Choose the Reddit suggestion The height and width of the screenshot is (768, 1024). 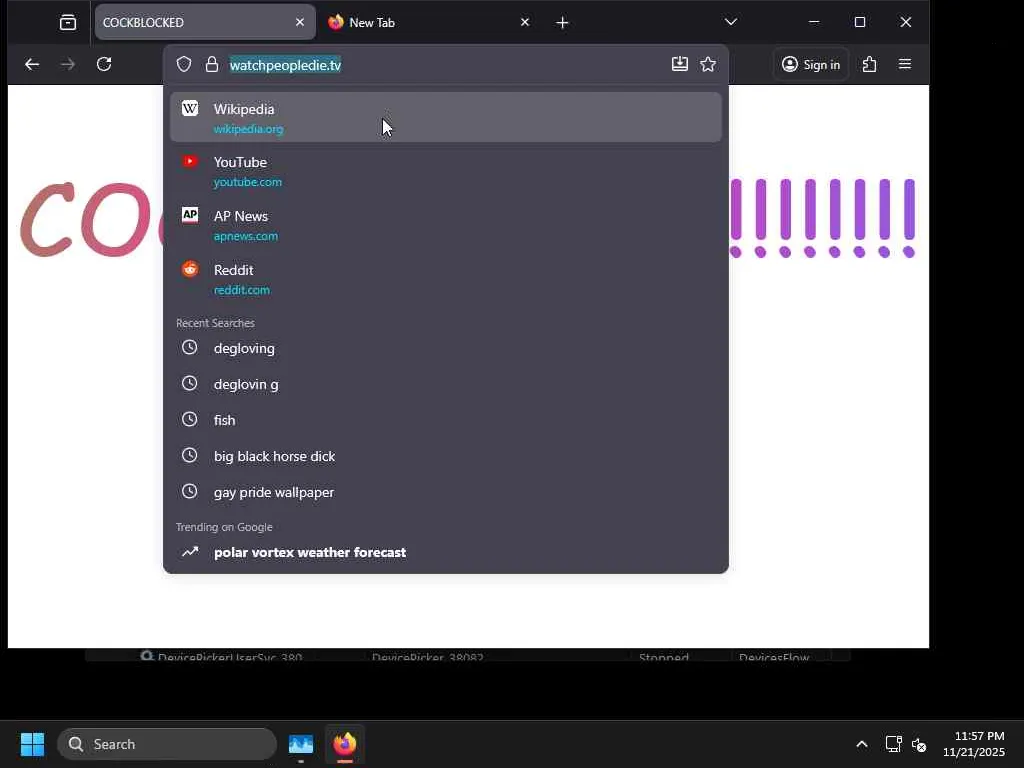click(445, 279)
